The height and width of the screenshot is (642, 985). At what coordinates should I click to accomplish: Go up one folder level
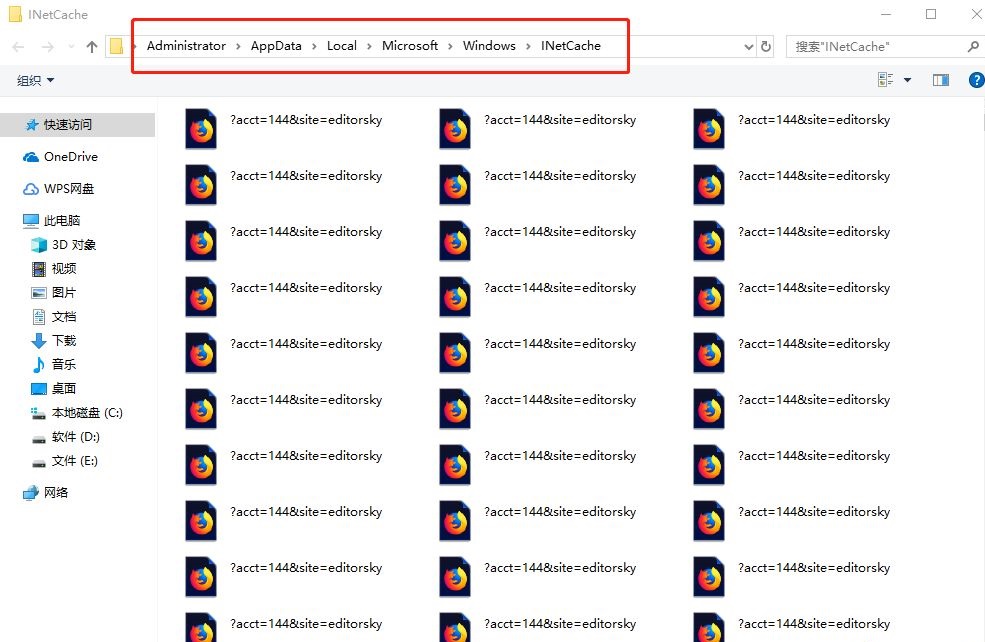click(92, 46)
